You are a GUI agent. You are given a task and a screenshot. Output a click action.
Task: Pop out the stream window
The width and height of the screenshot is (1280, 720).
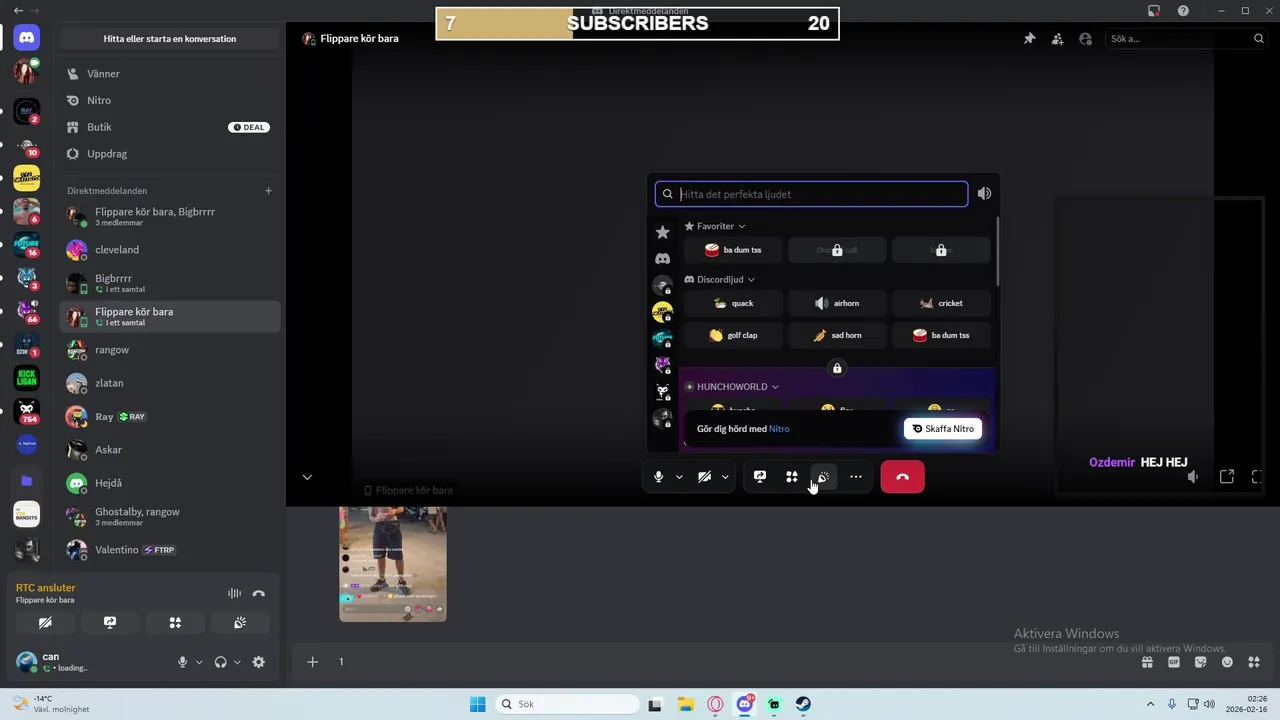(1227, 477)
